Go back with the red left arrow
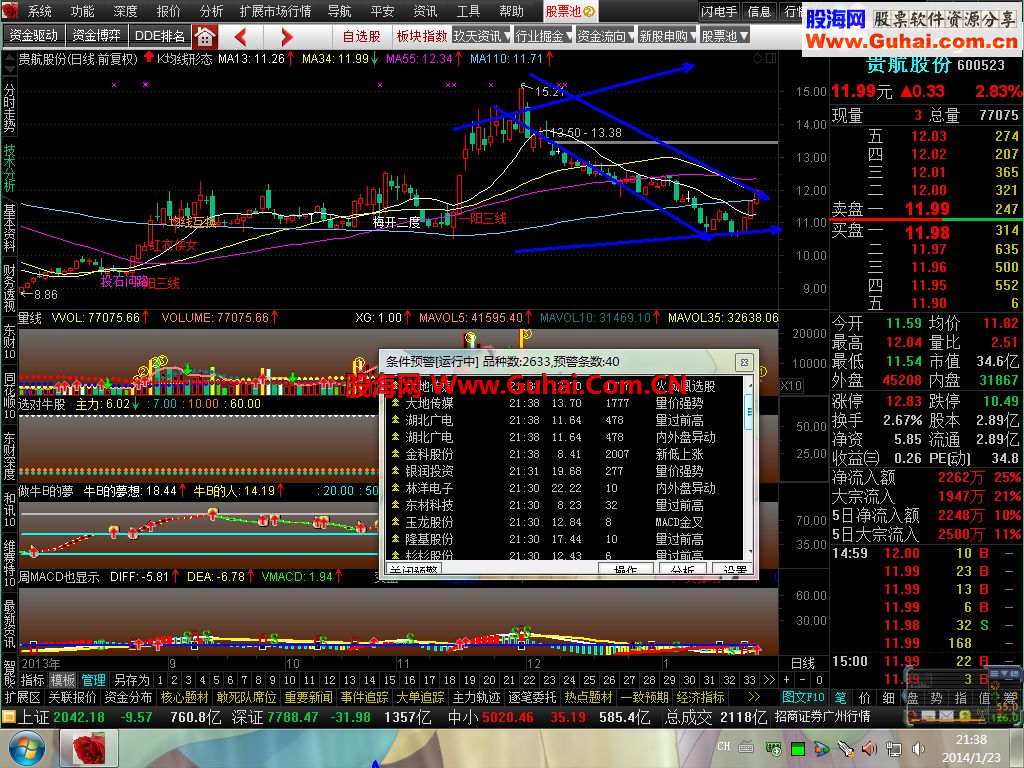The image size is (1024, 768). coord(240,37)
